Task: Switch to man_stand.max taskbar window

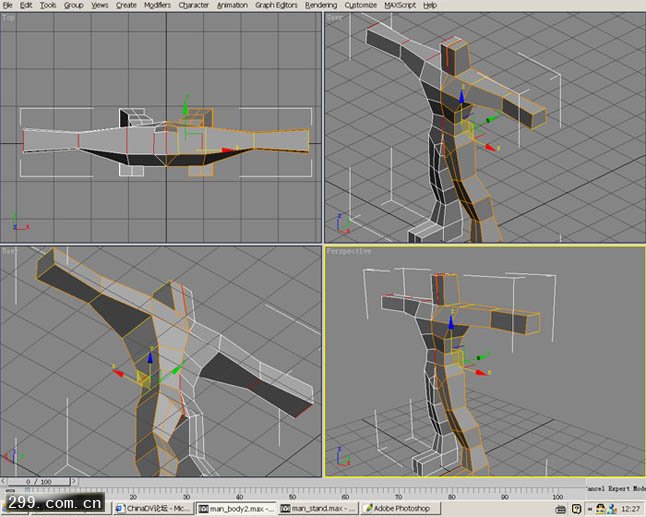Action: [318, 508]
